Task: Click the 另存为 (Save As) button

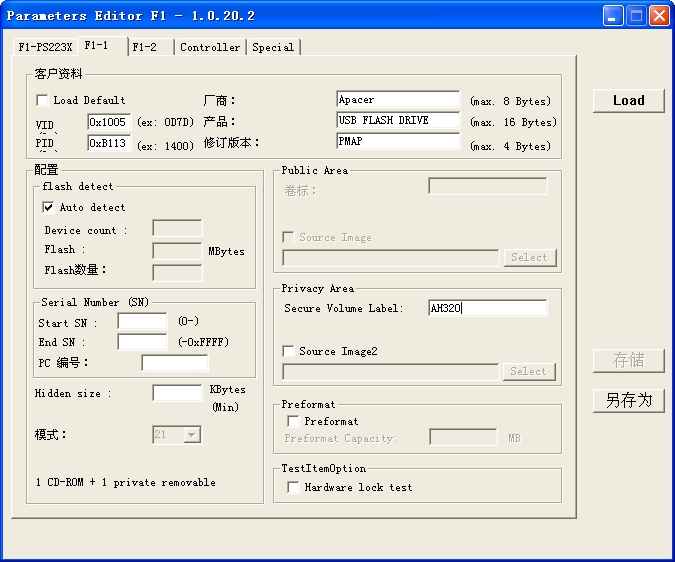Action: 628,400
